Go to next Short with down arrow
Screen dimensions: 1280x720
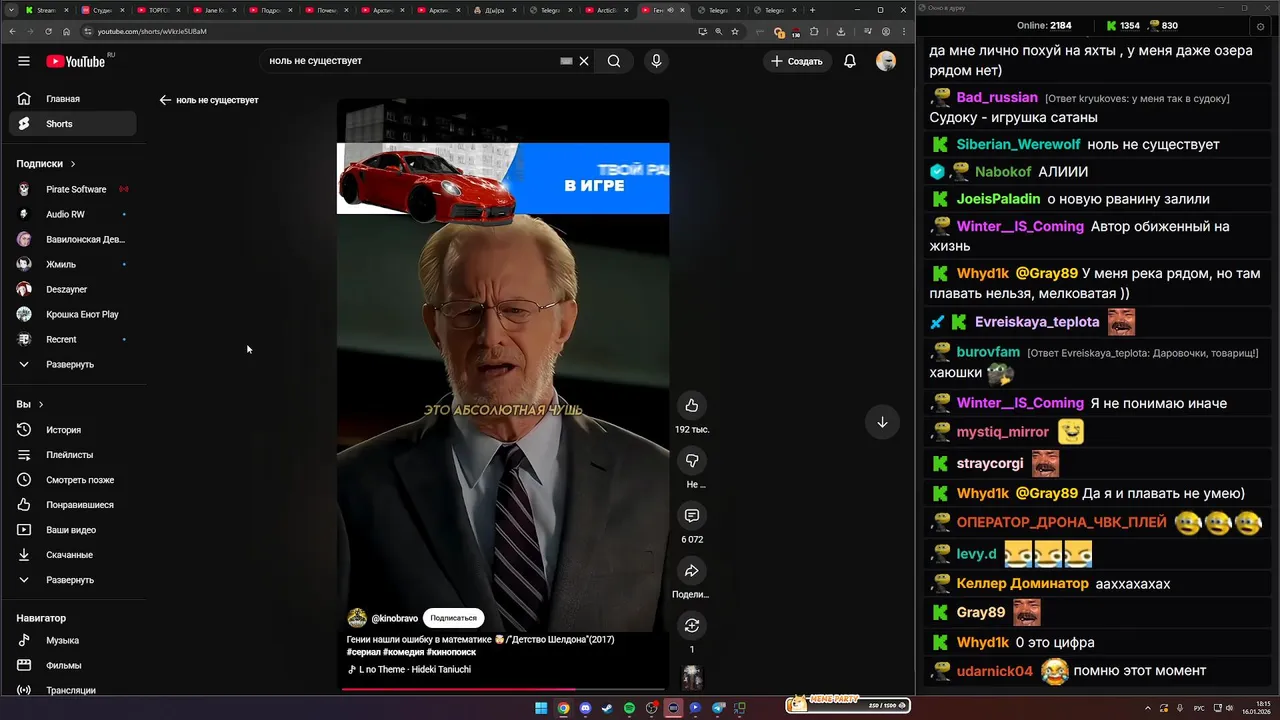click(x=882, y=422)
